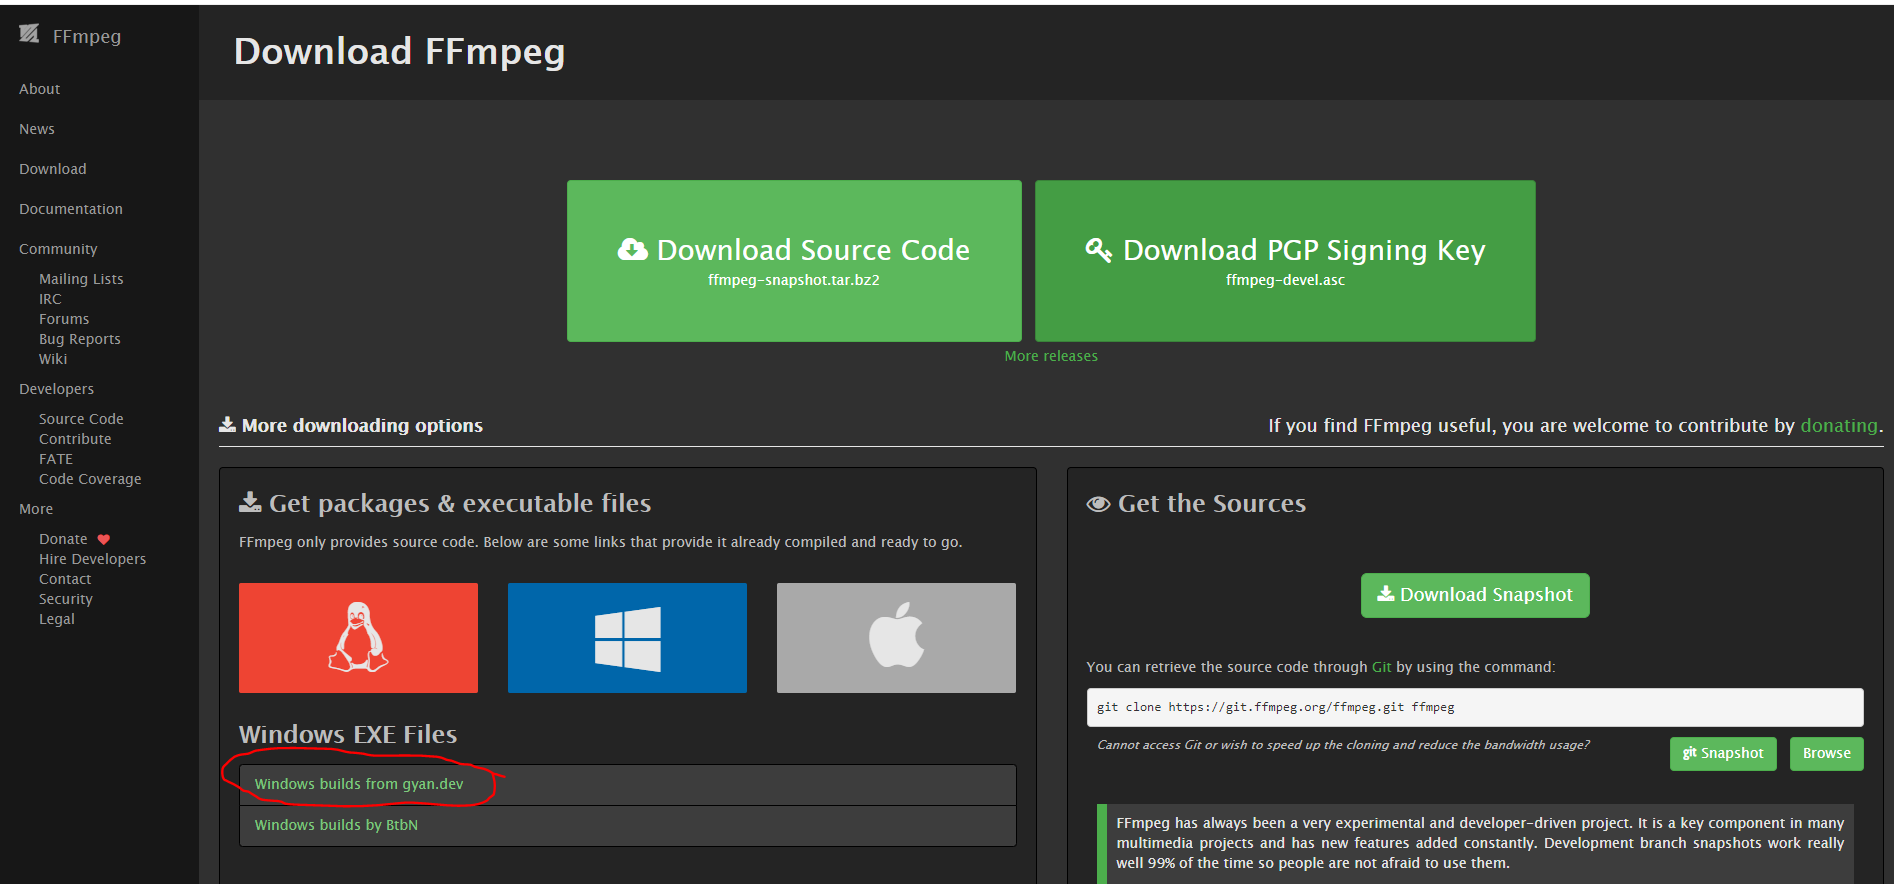Click the Download Source Code button
The width and height of the screenshot is (1894, 884).
click(794, 261)
